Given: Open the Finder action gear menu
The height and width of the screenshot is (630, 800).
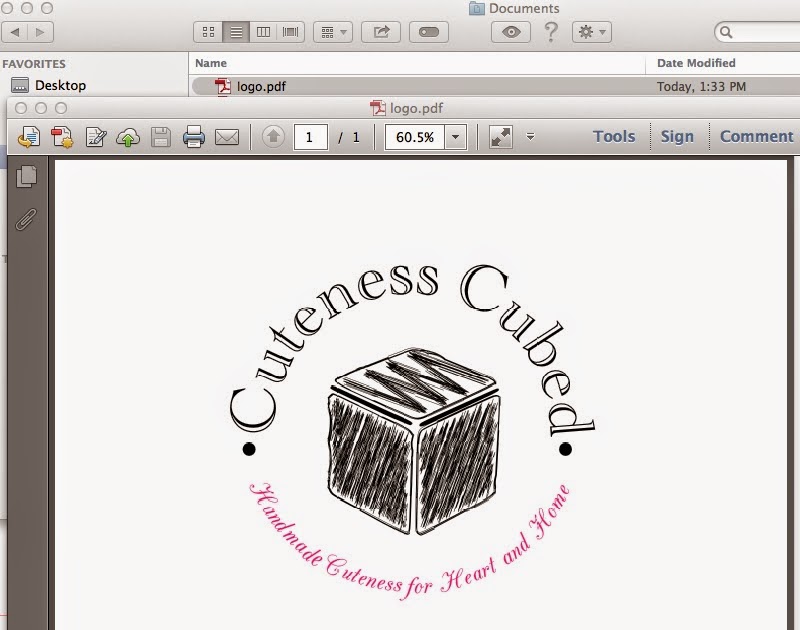Looking at the screenshot, I should pyautogui.click(x=590, y=31).
